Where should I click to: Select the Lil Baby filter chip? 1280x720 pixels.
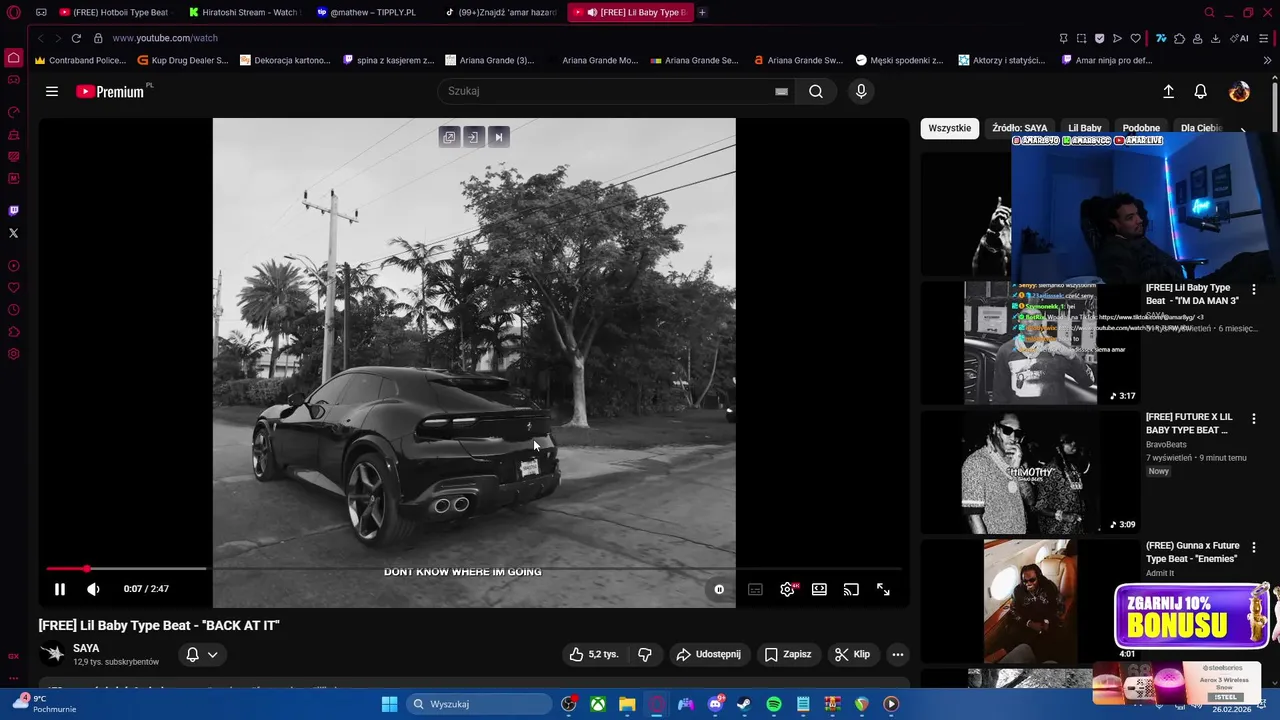tap(1084, 128)
